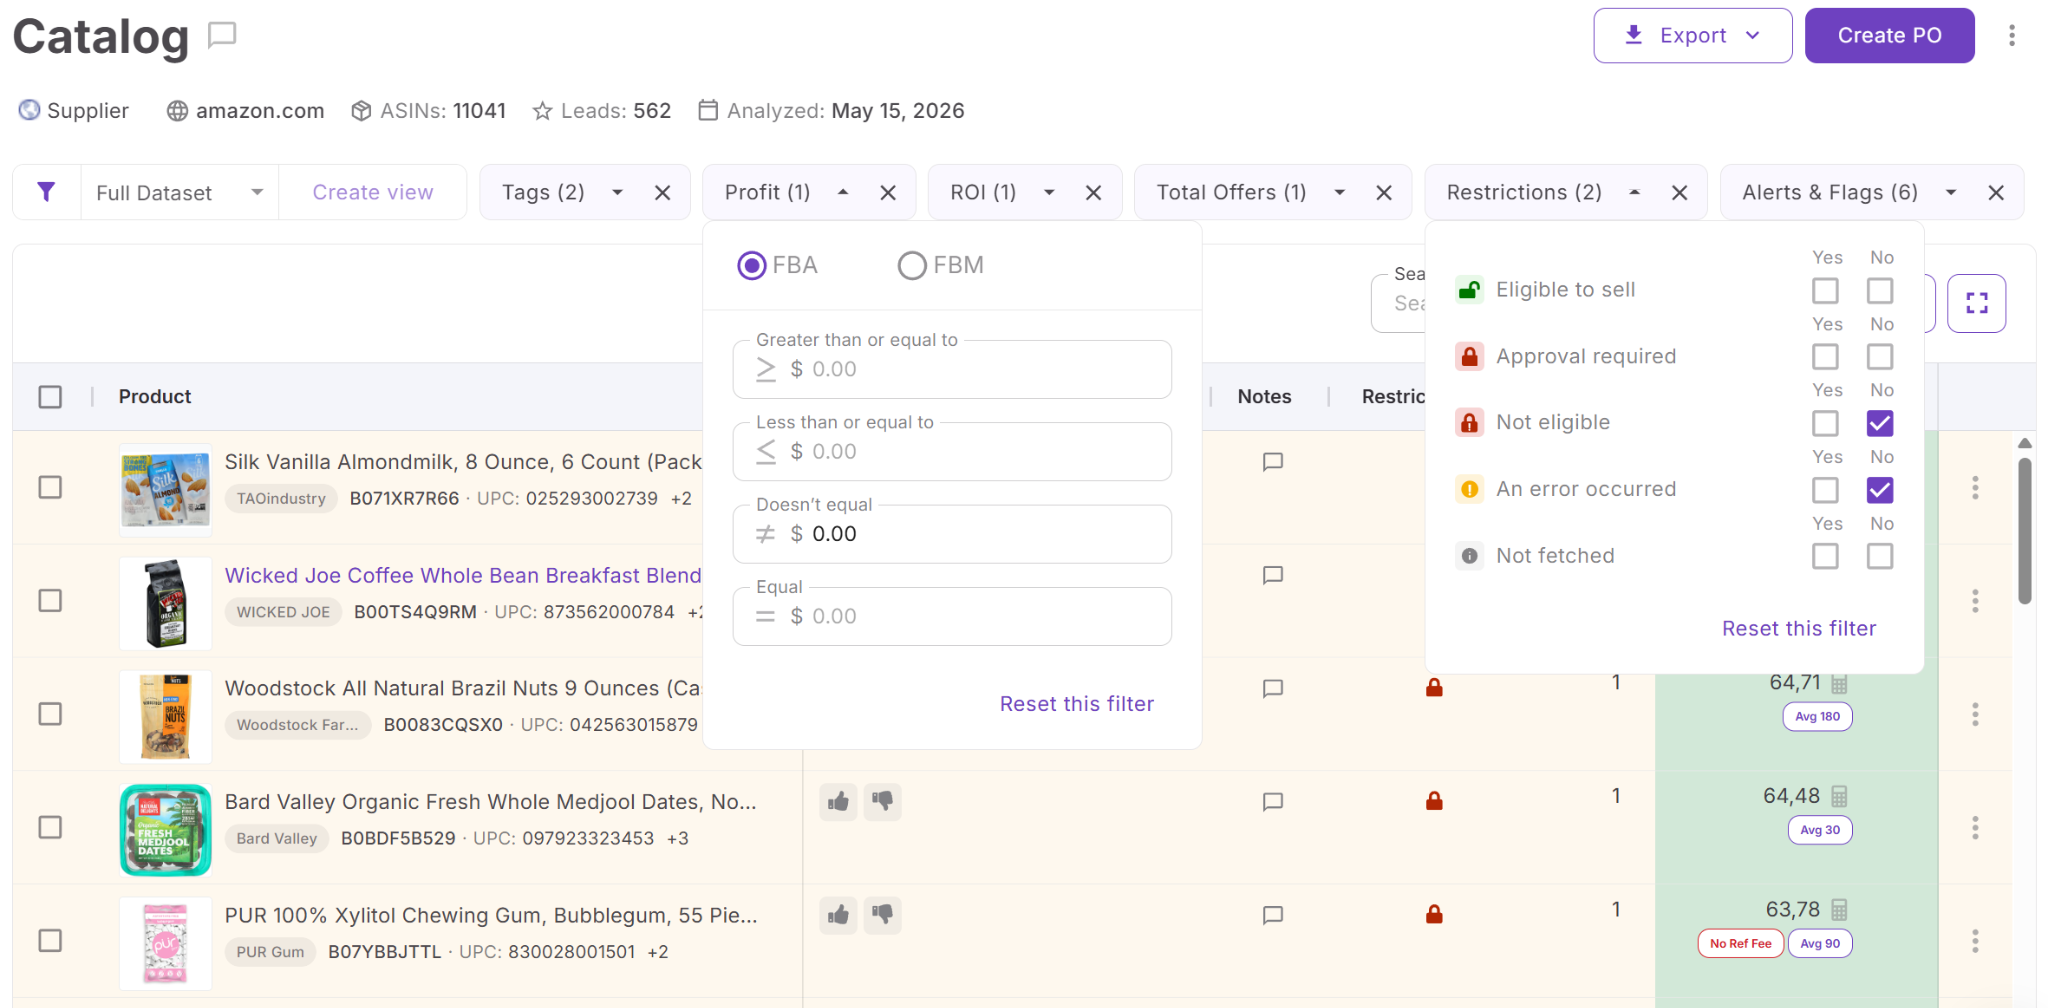
Task: Click calculator icon next to 64,48 value
Action: 1839,796
